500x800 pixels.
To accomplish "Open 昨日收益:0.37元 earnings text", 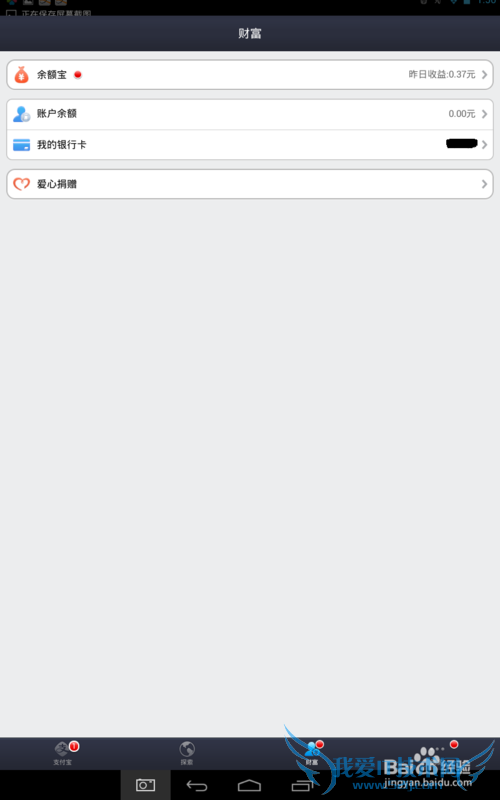I will point(442,74).
